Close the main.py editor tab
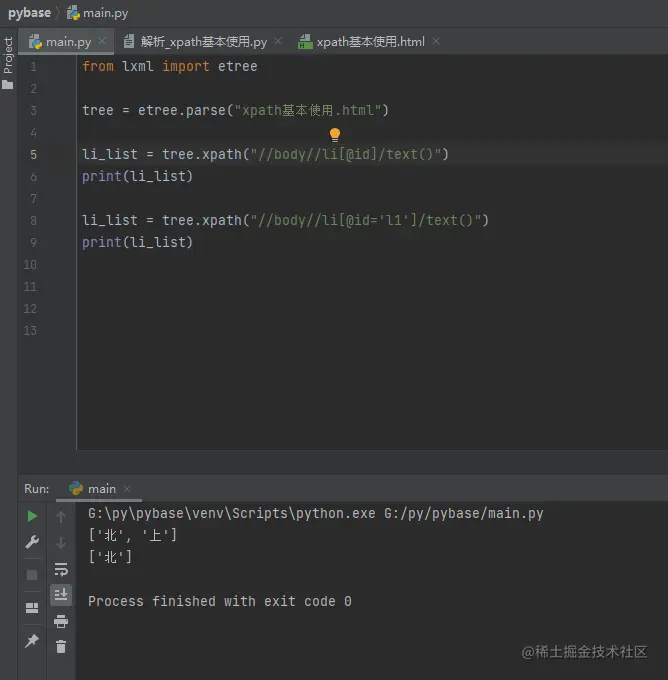The image size is (668, 680). point(102,41)
